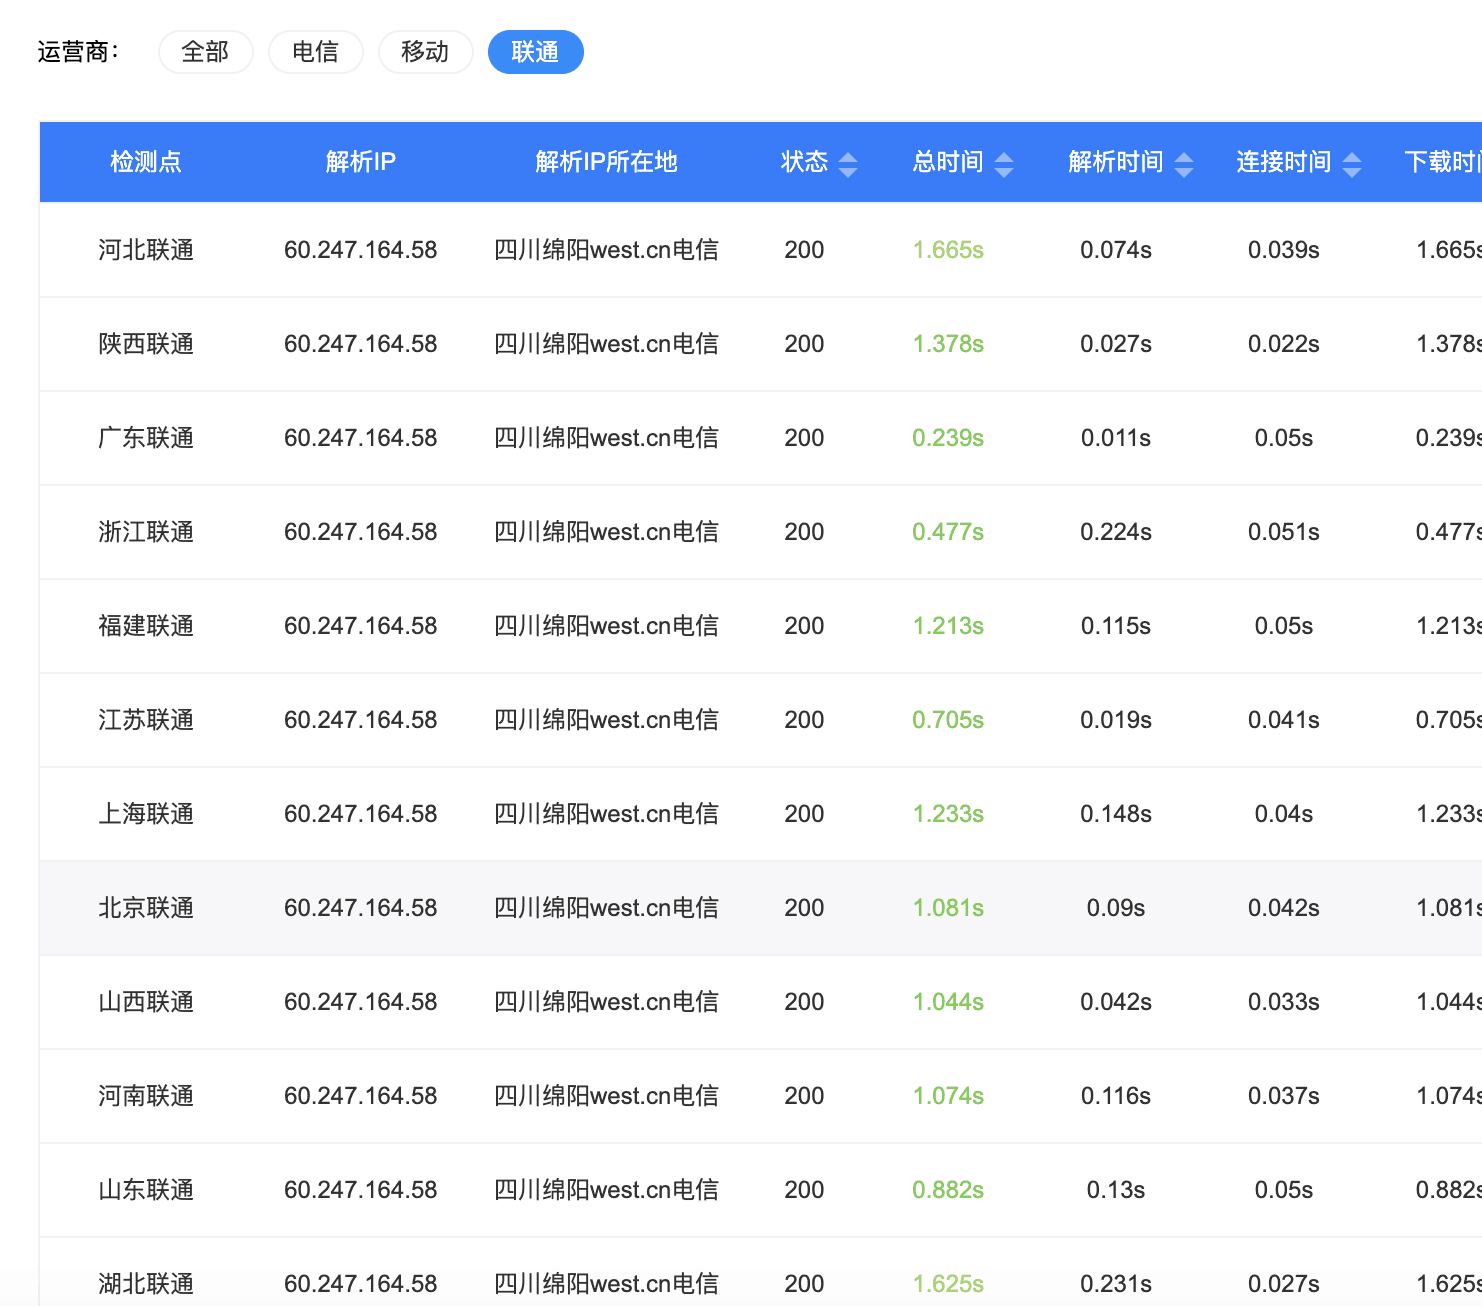Click the 电信 filter button
Viewport: 1482px width, 1306px height.
point(316,51)
